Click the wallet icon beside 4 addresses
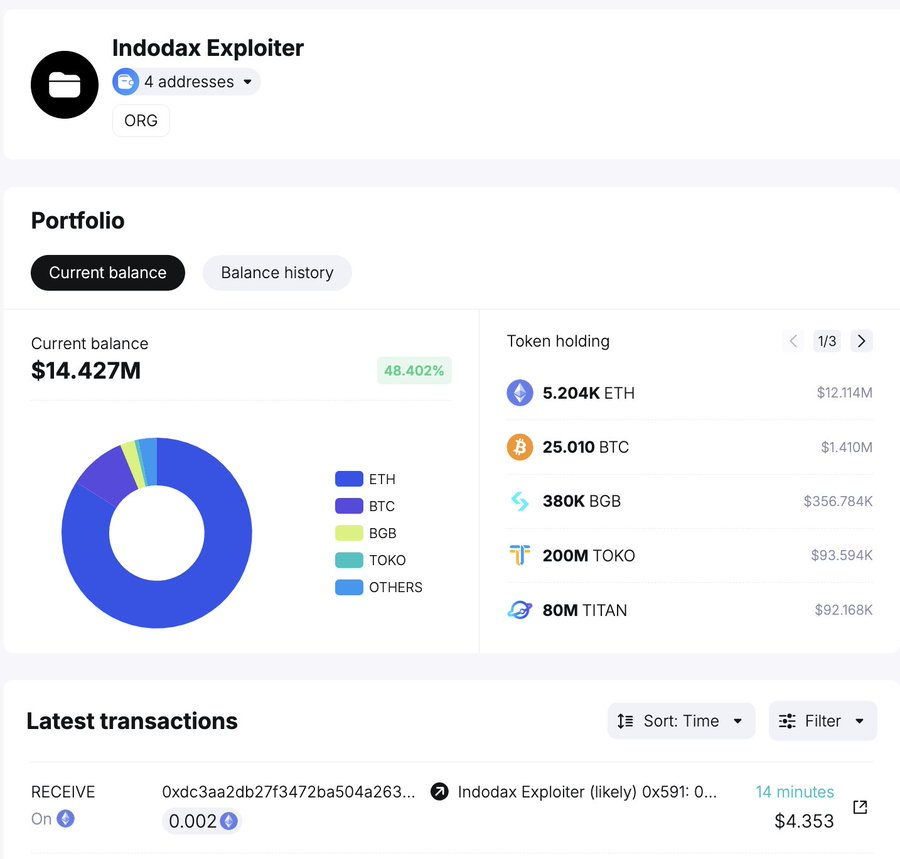 click(126, 81)
